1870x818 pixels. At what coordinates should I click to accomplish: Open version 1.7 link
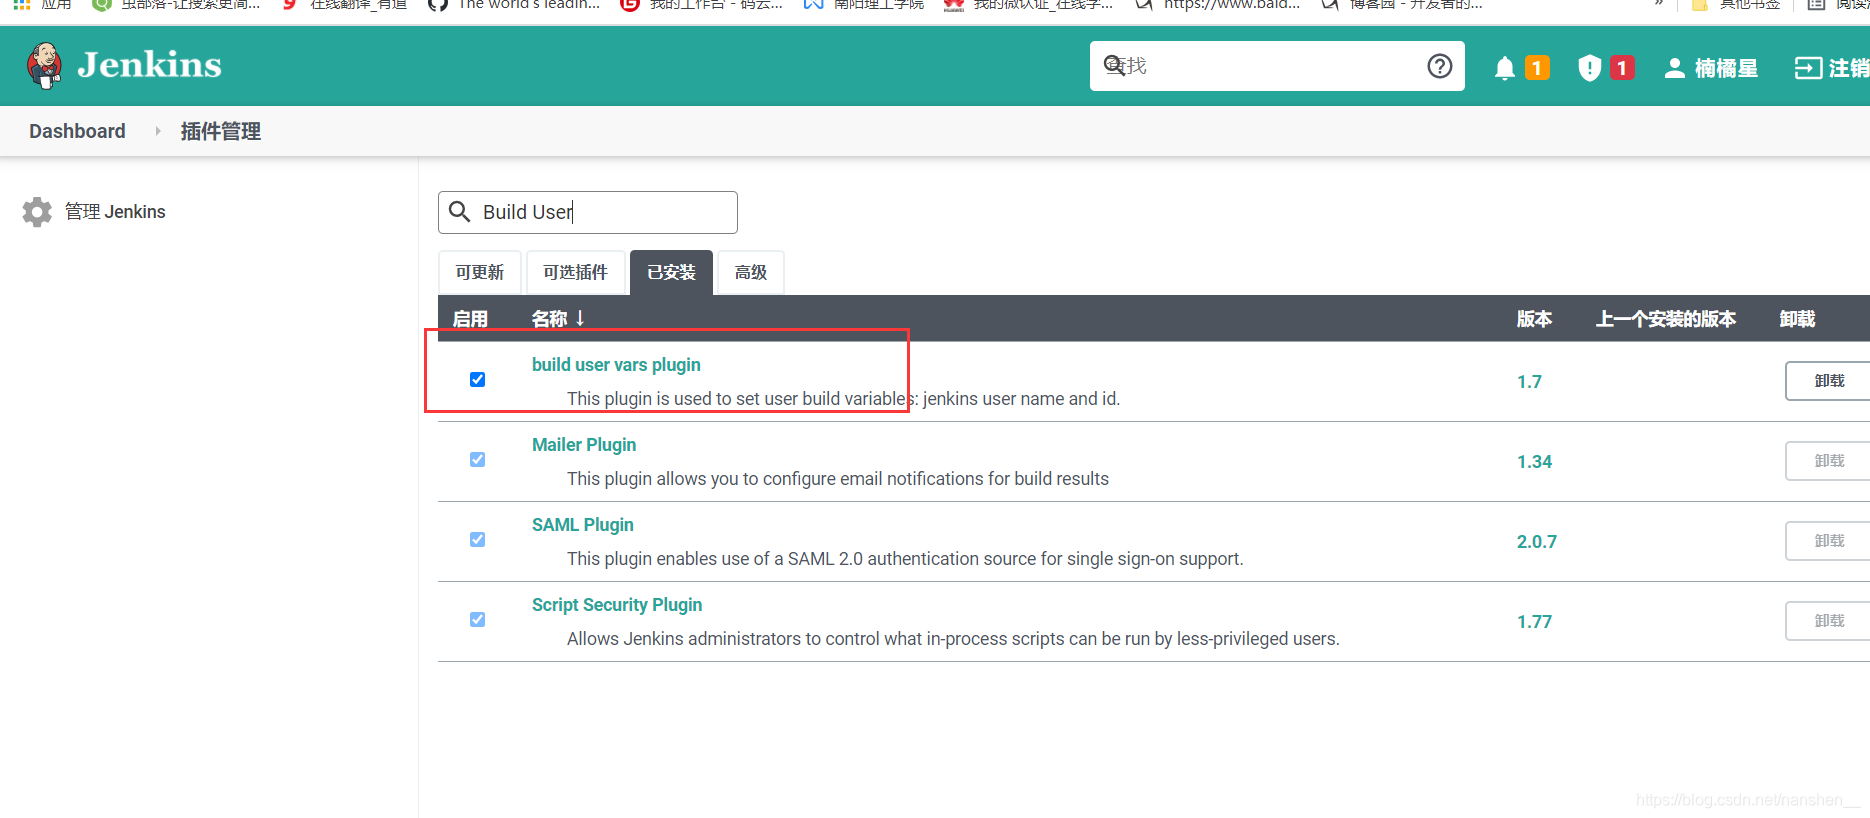[x=1529, y=382]
